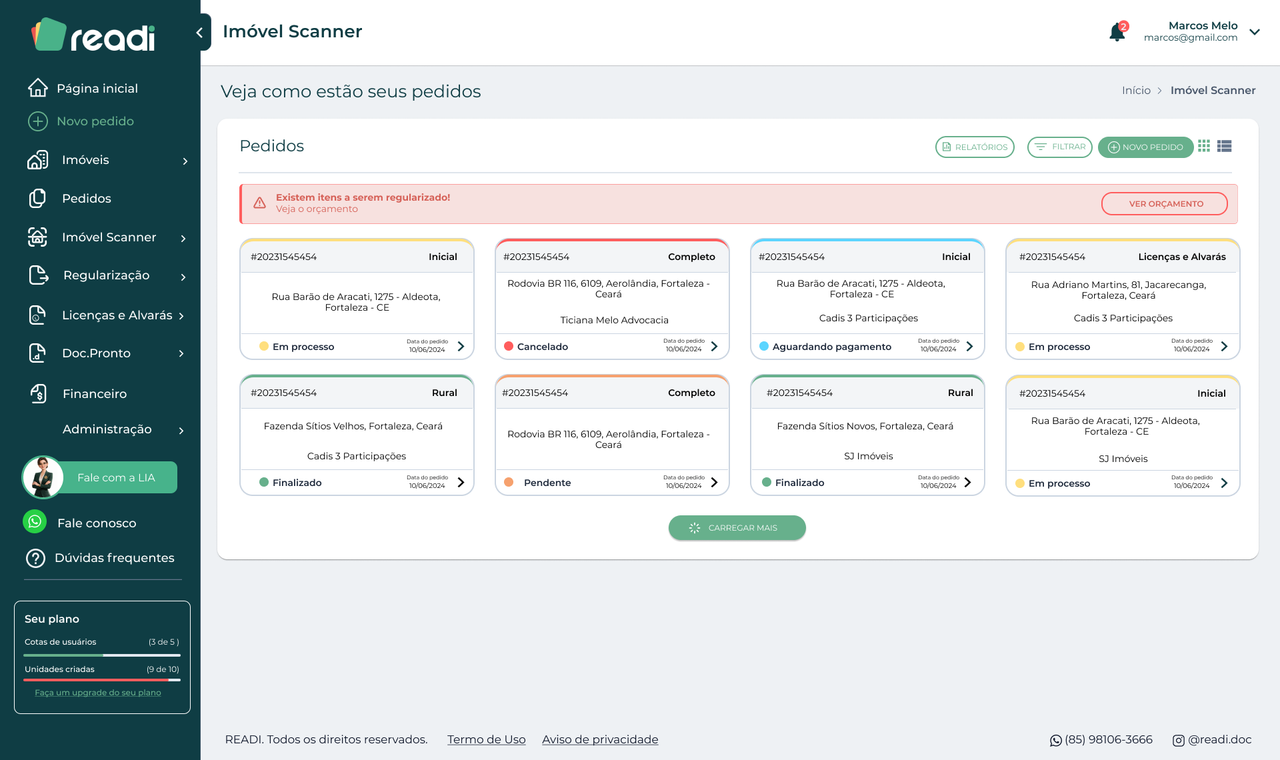Go to Página inicial in sidebar
Viewport: 1280px width, 760px height.
click(97, 88)
